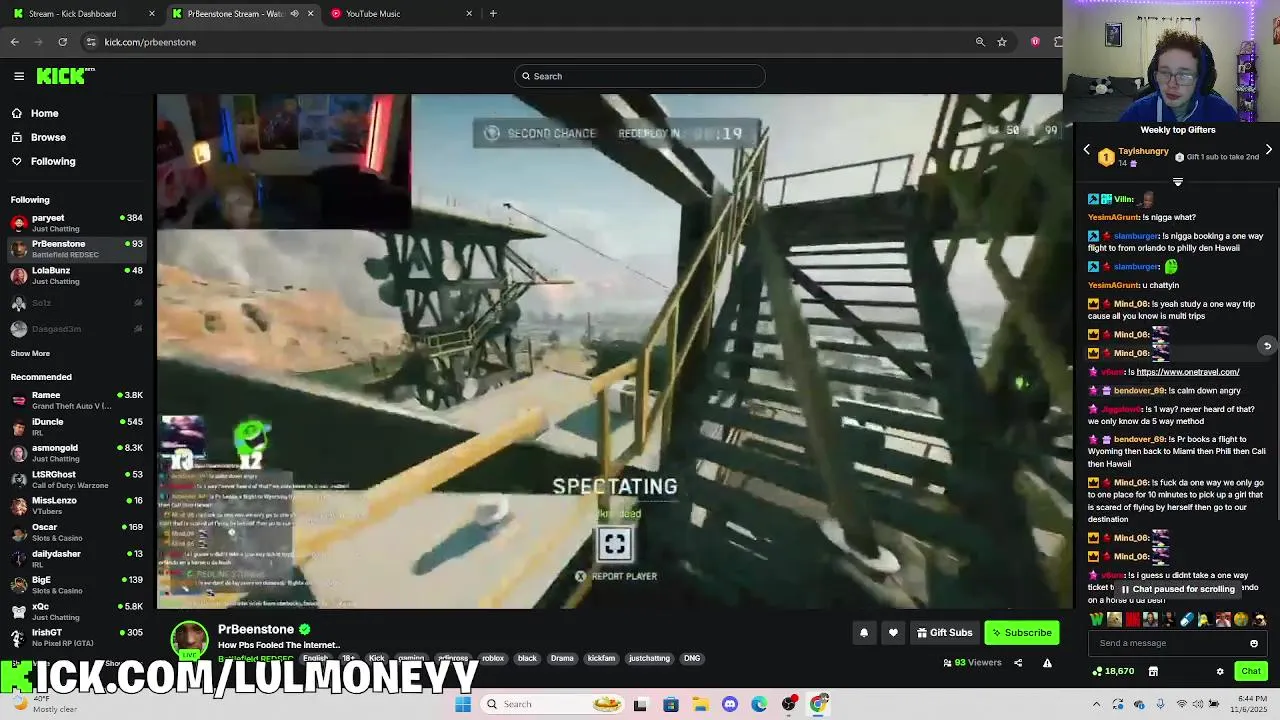
Task: Click Tayishungry top gifter name
Action: coord(1143,151)
